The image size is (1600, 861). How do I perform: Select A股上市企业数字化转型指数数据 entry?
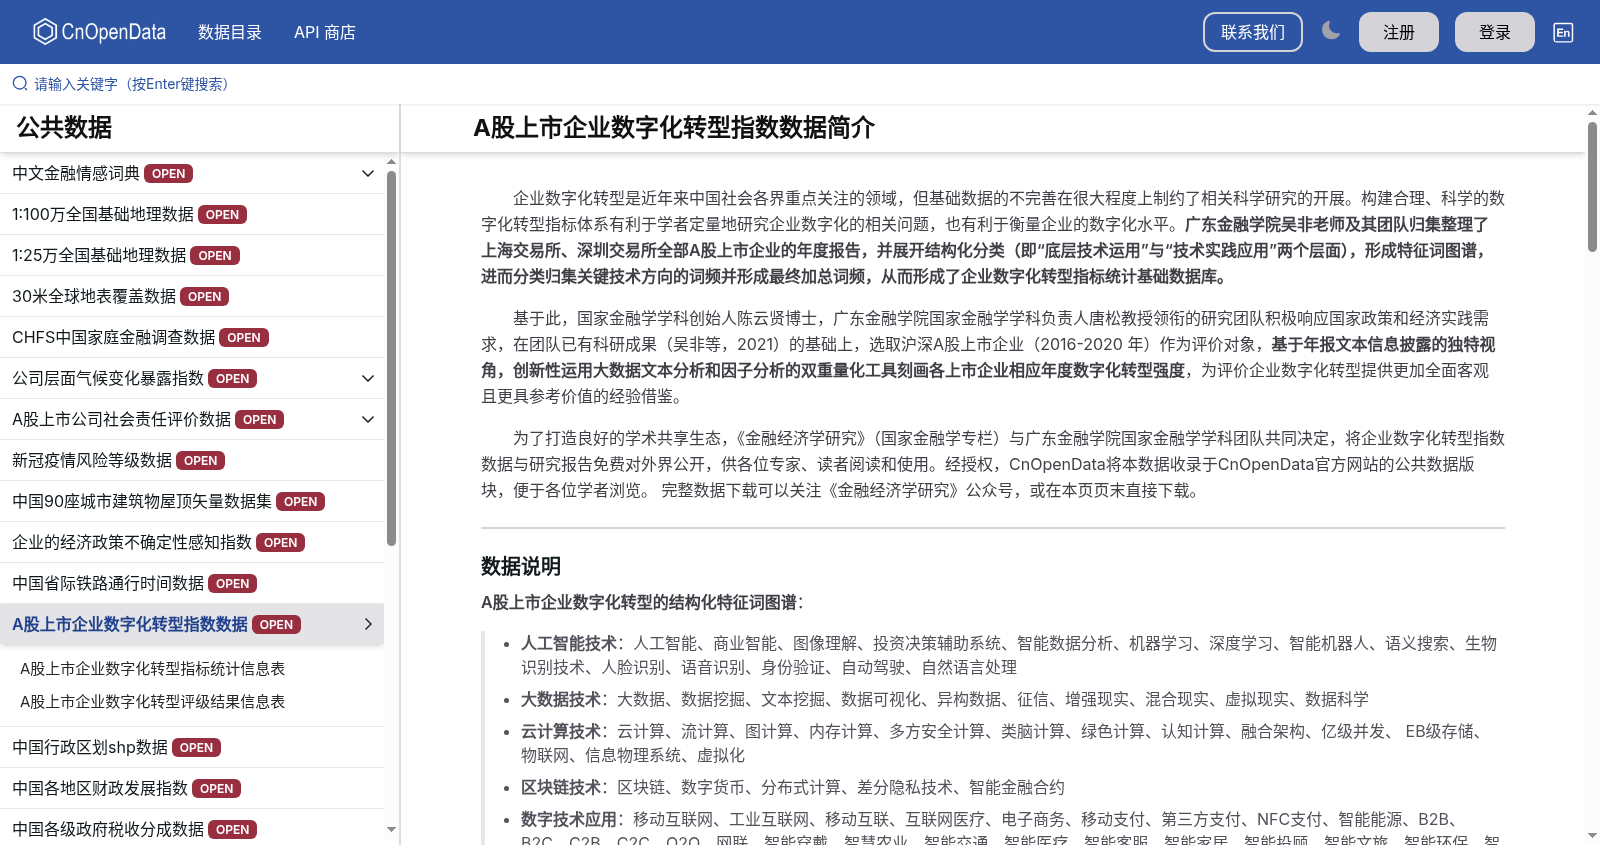click(130, 624)
